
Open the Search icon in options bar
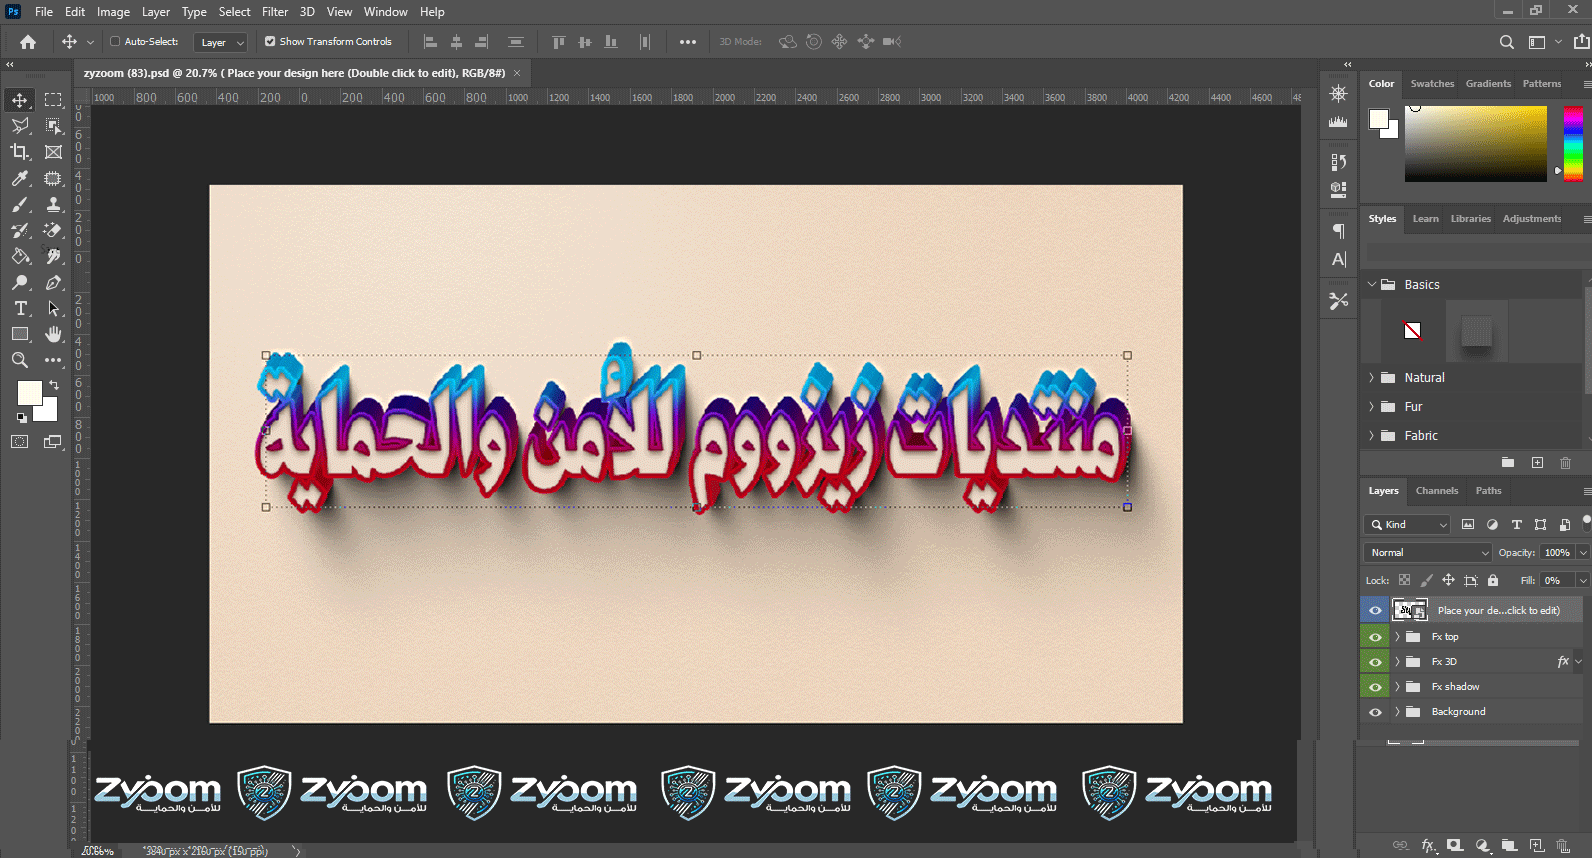tap(1507, 42)
